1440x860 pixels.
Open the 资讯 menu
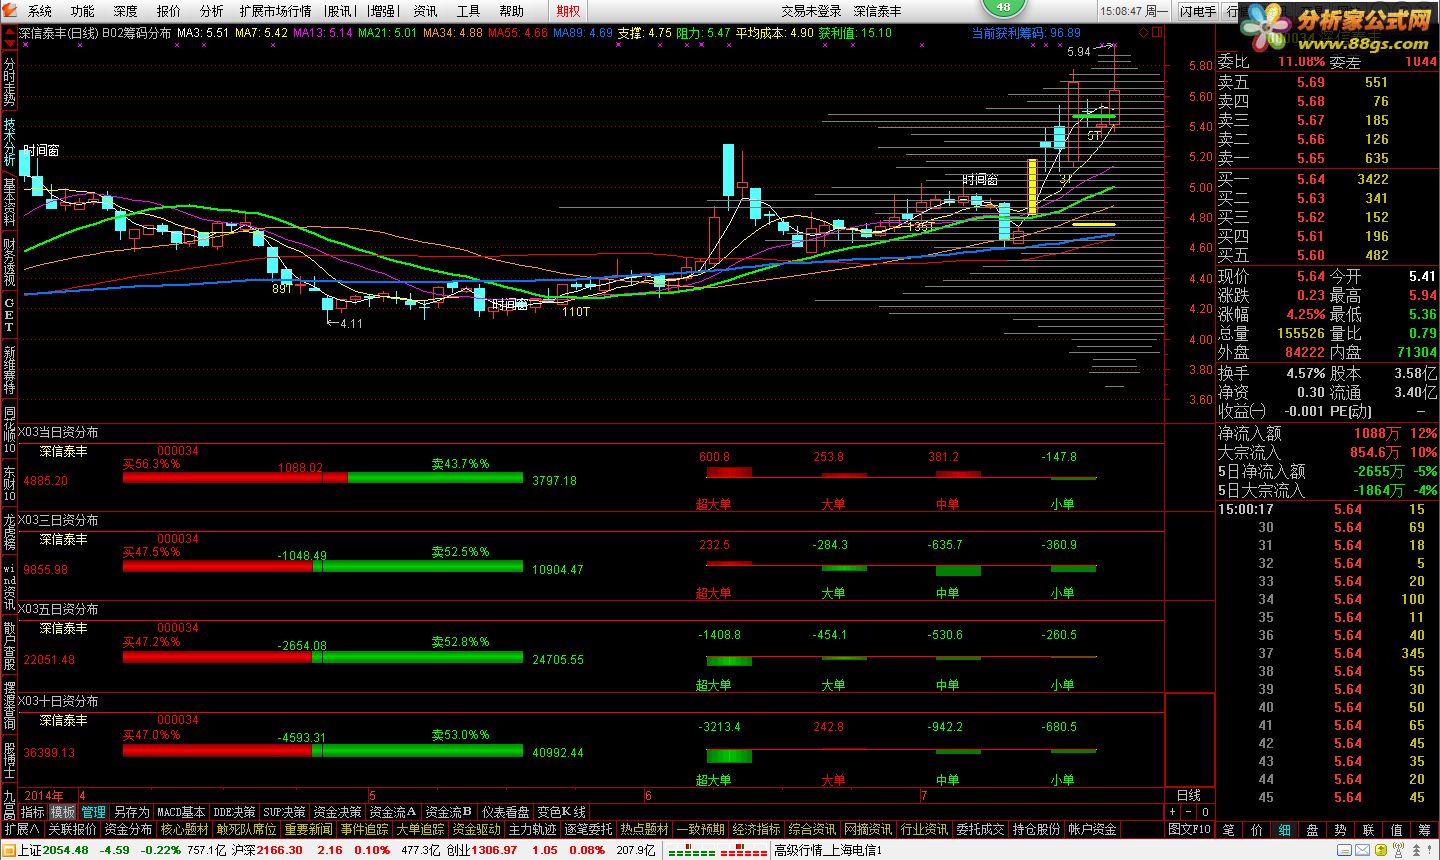425,11
